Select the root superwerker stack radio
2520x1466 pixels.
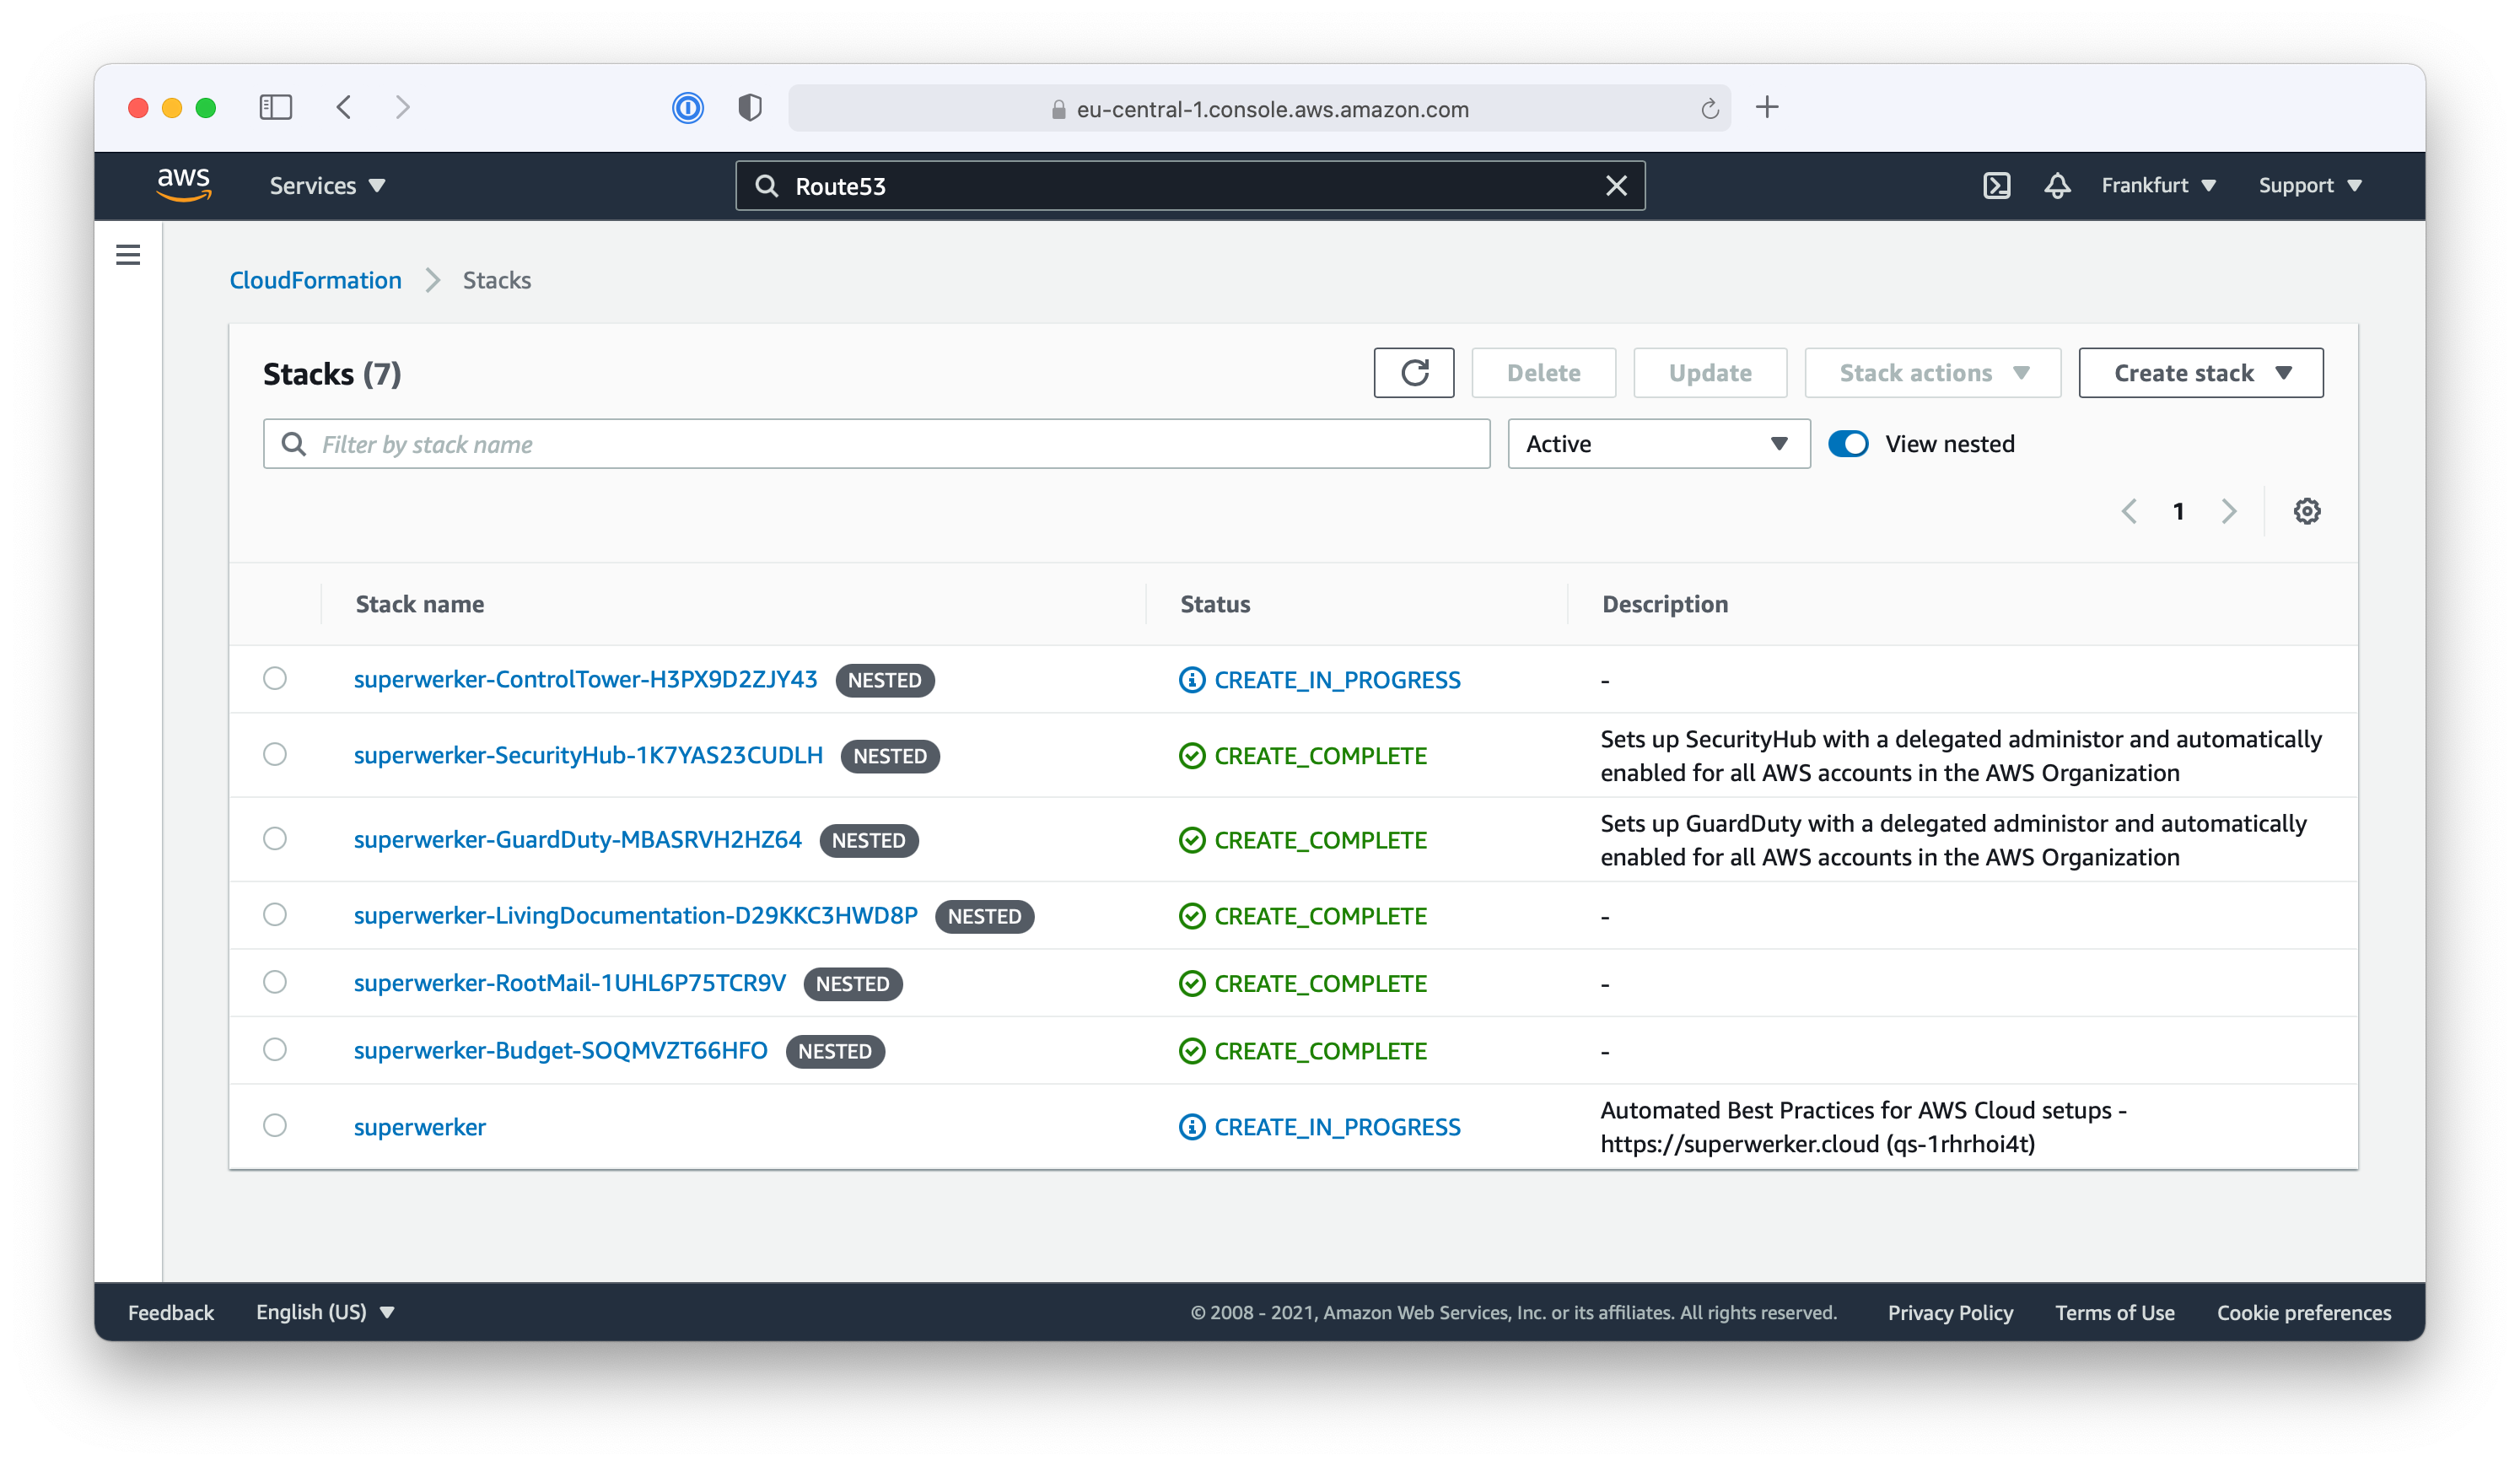tap(275, 1126)
